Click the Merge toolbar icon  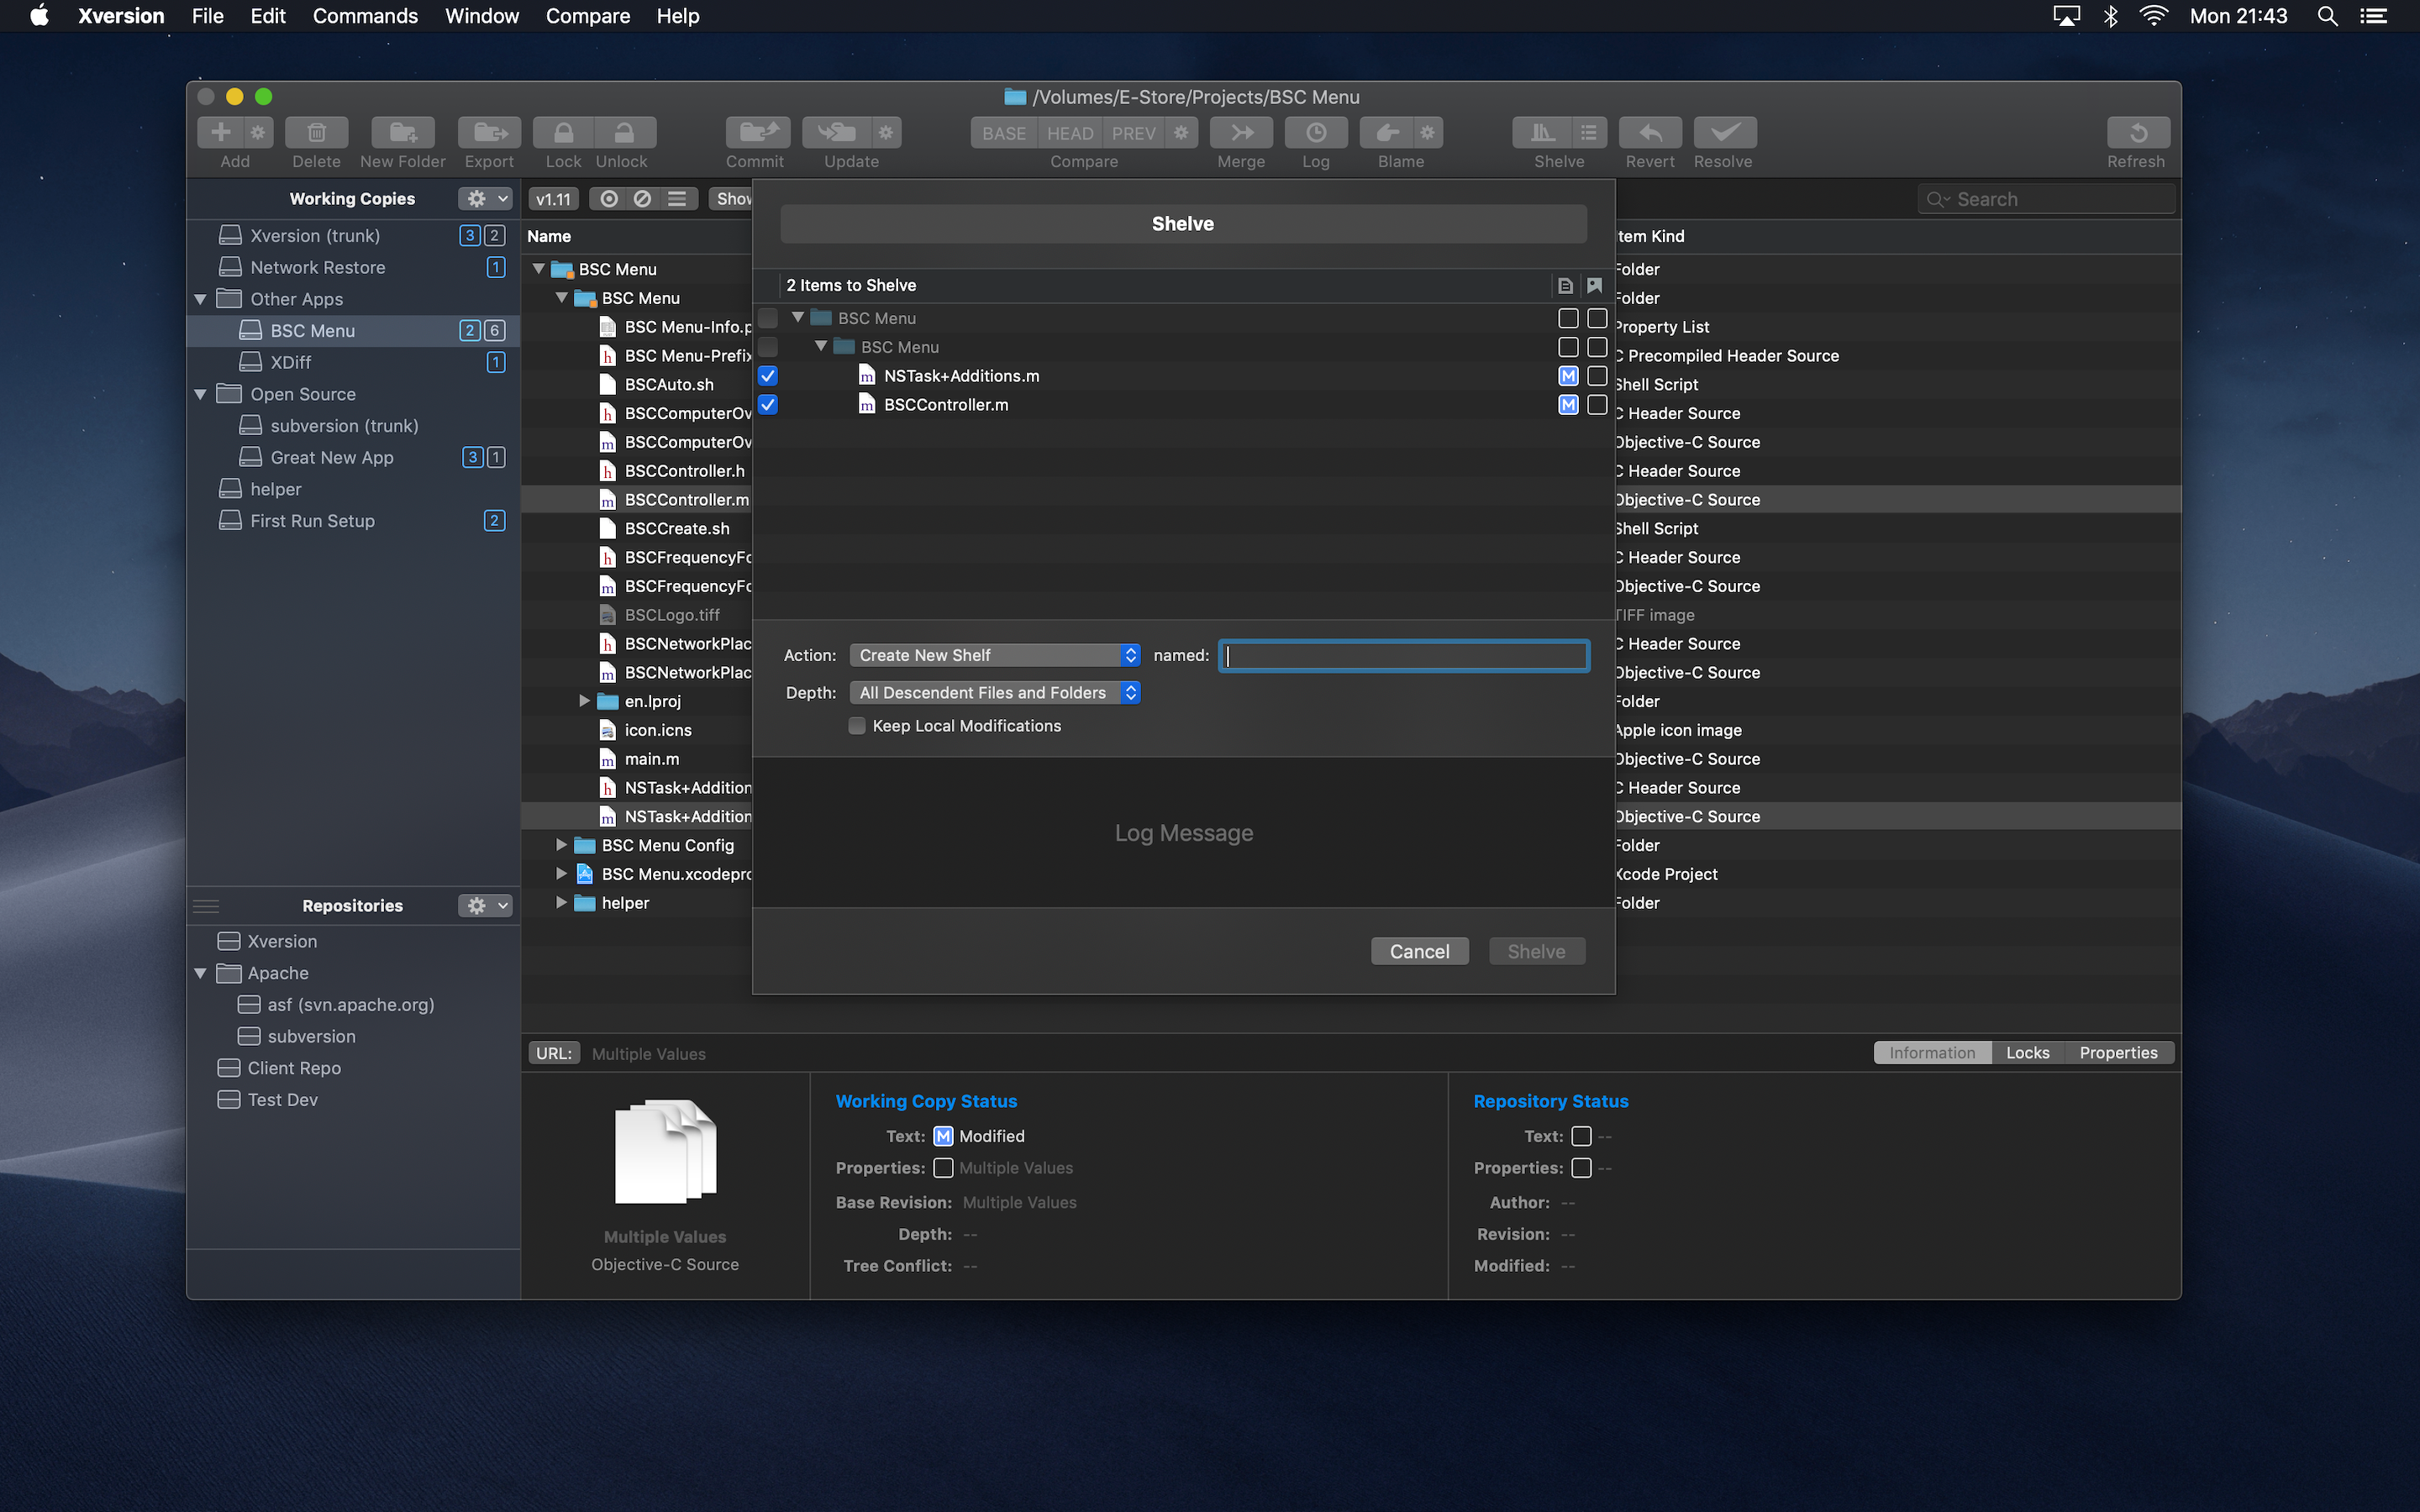click(x=1241, y=133)
